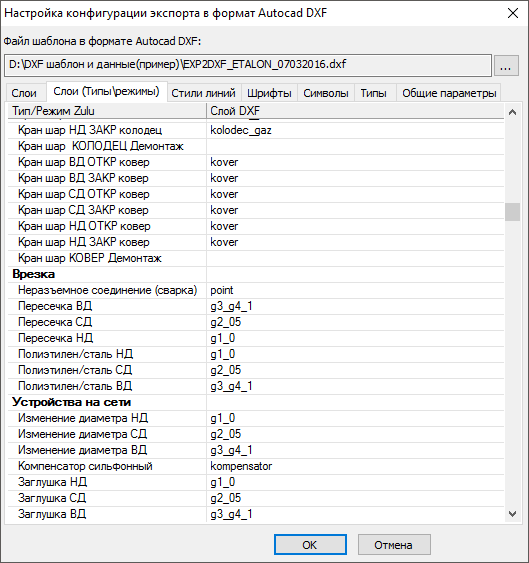
Task: Select row Изменение диаметра НД
Action: pos(256,418)
